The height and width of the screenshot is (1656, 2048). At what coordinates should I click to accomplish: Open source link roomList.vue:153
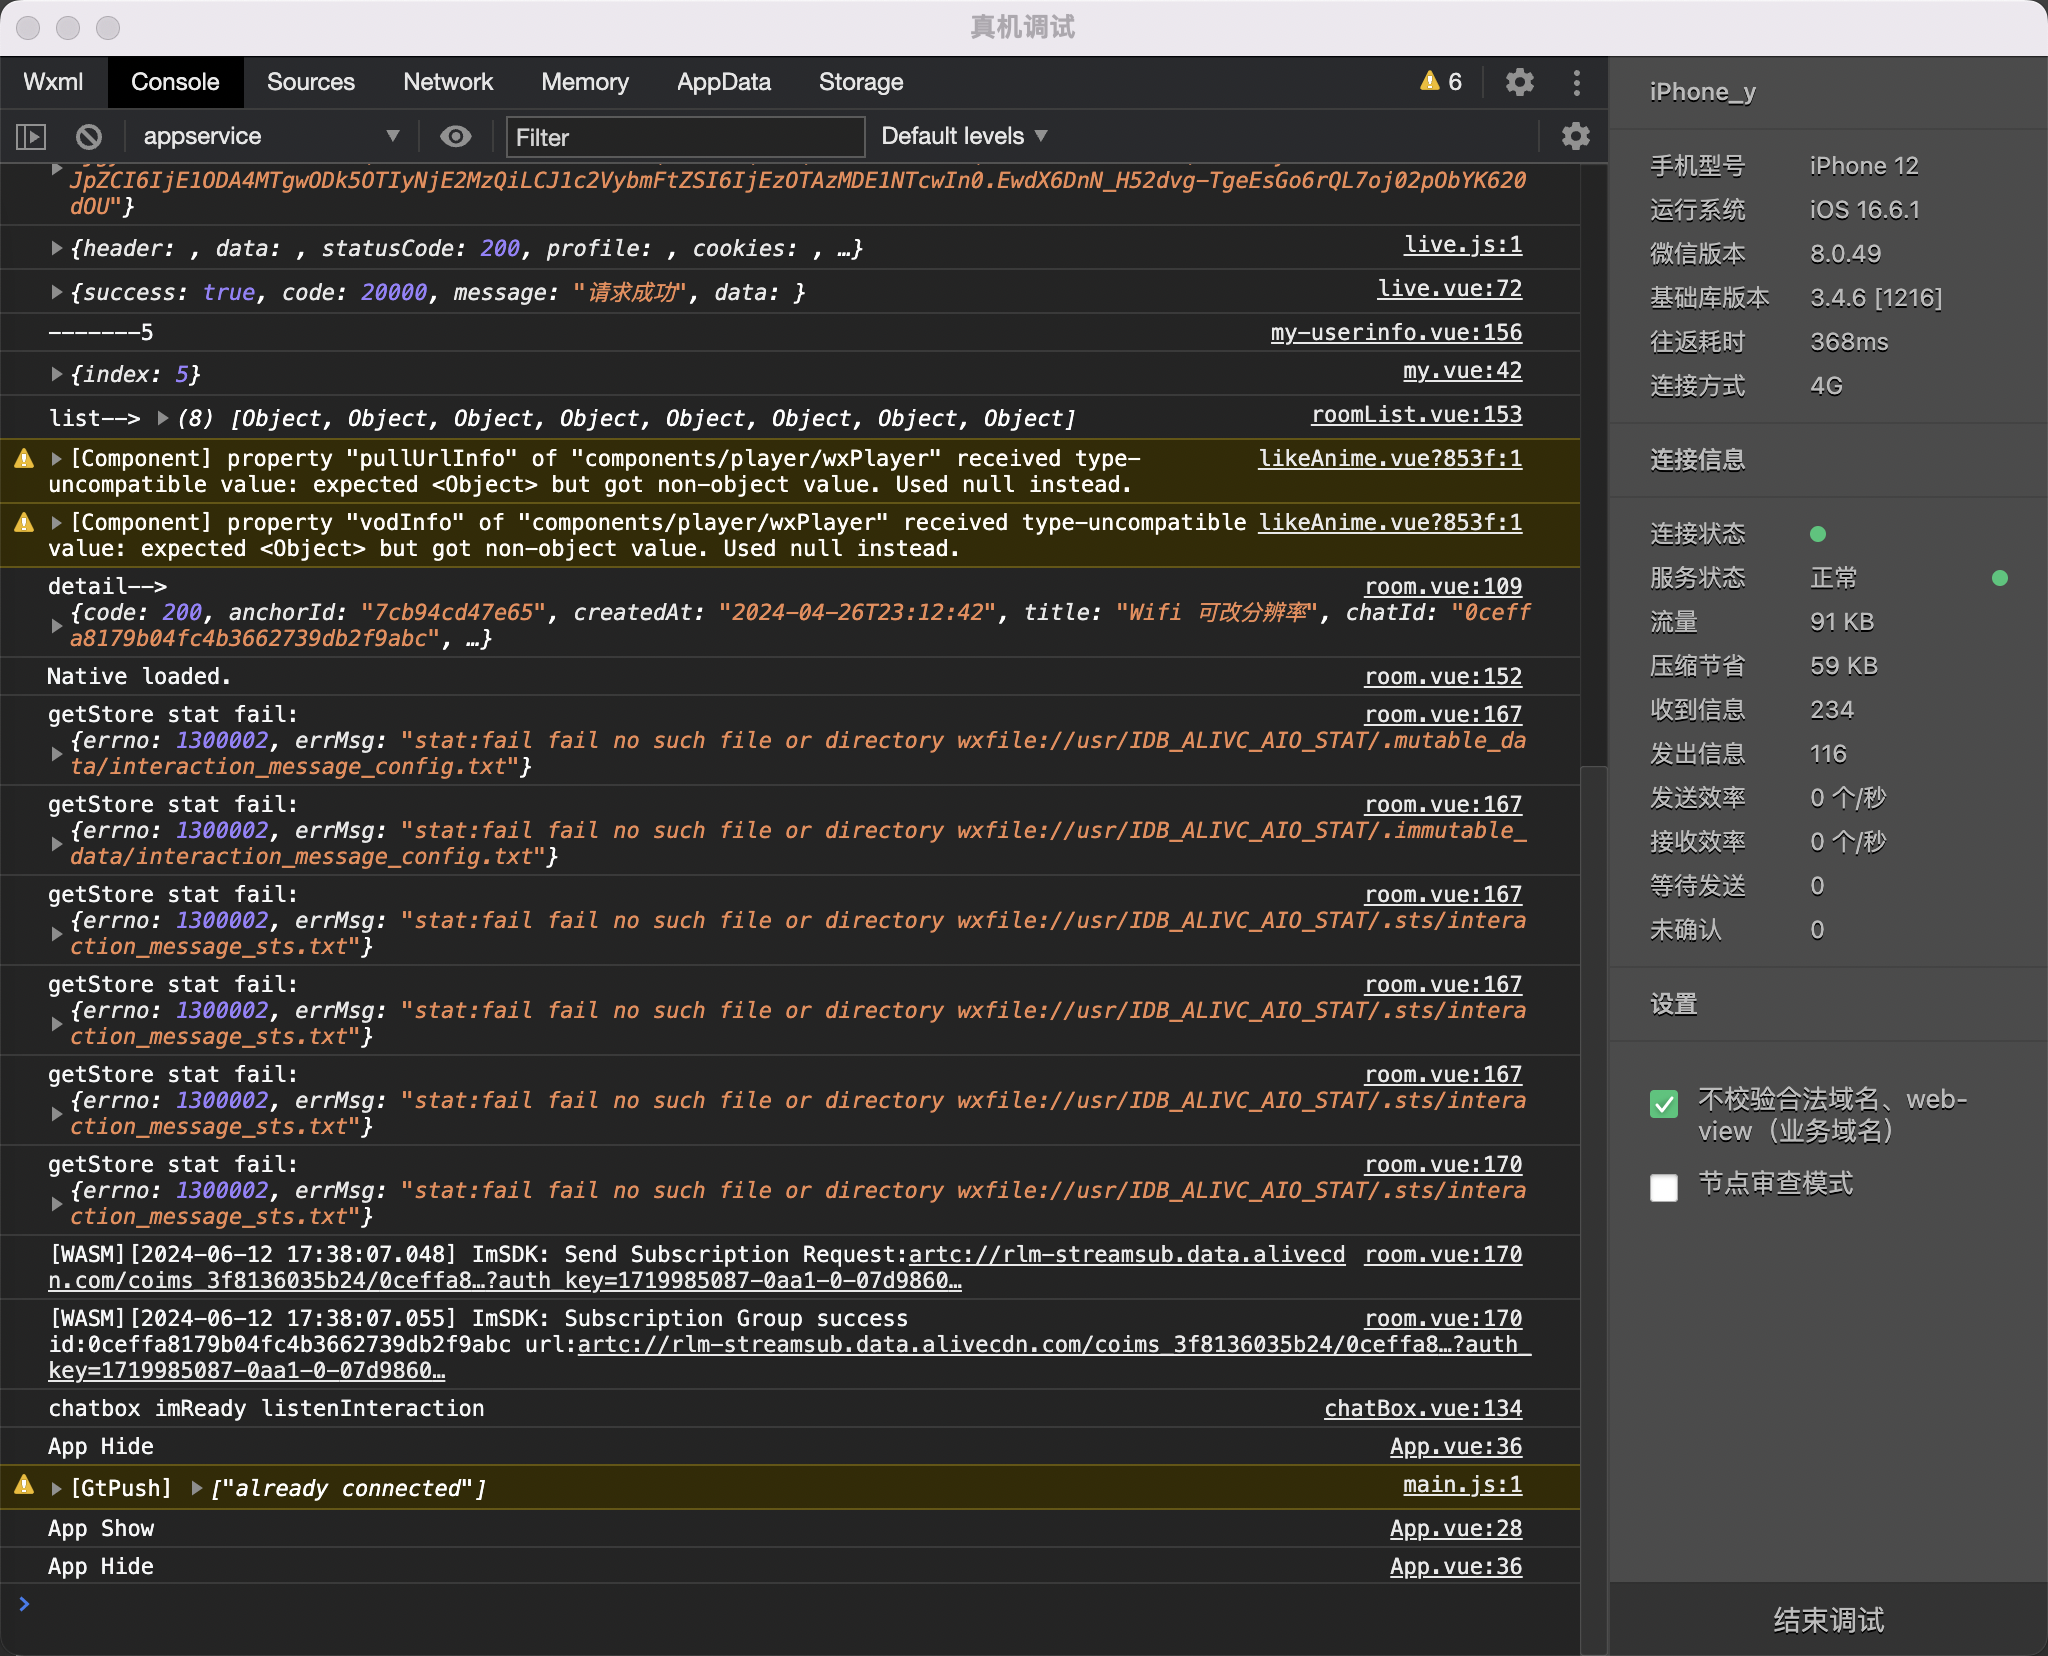pos(1417,415)
